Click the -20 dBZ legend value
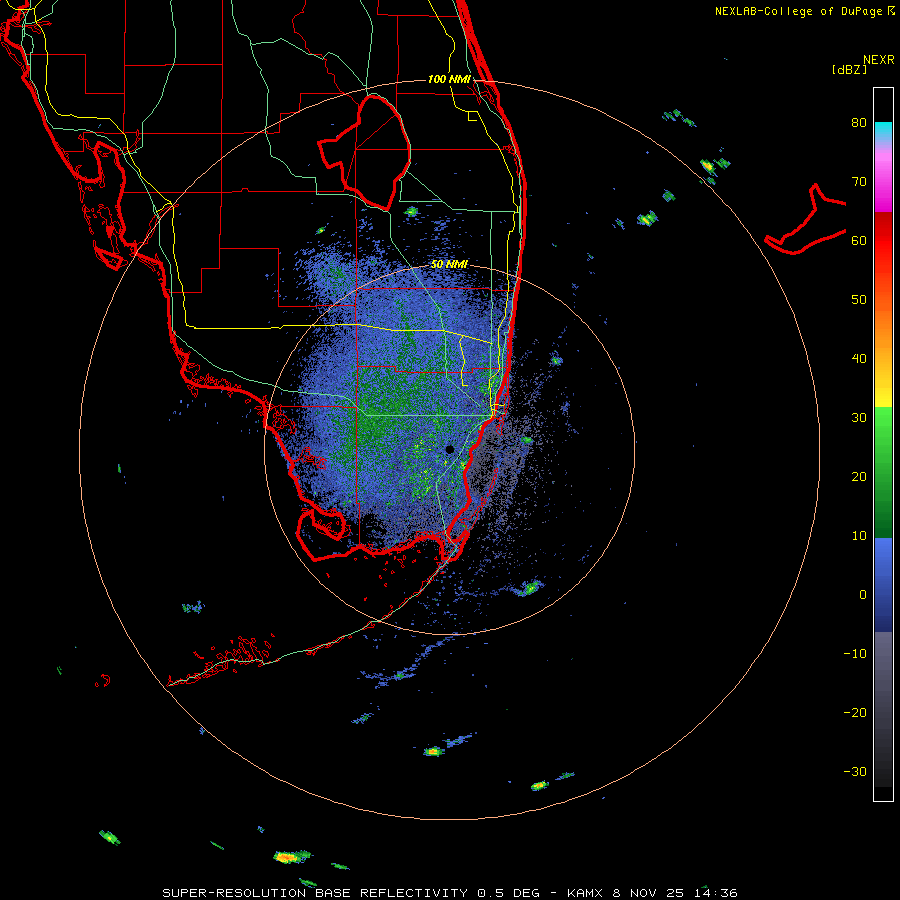 (855, 713)
